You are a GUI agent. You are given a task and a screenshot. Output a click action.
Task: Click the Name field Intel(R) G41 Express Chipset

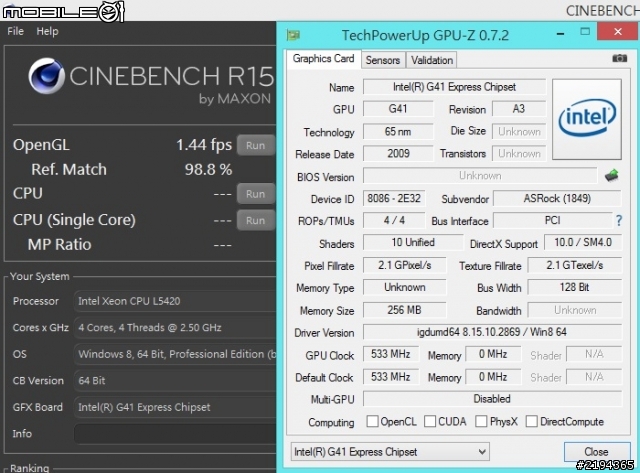454,87
